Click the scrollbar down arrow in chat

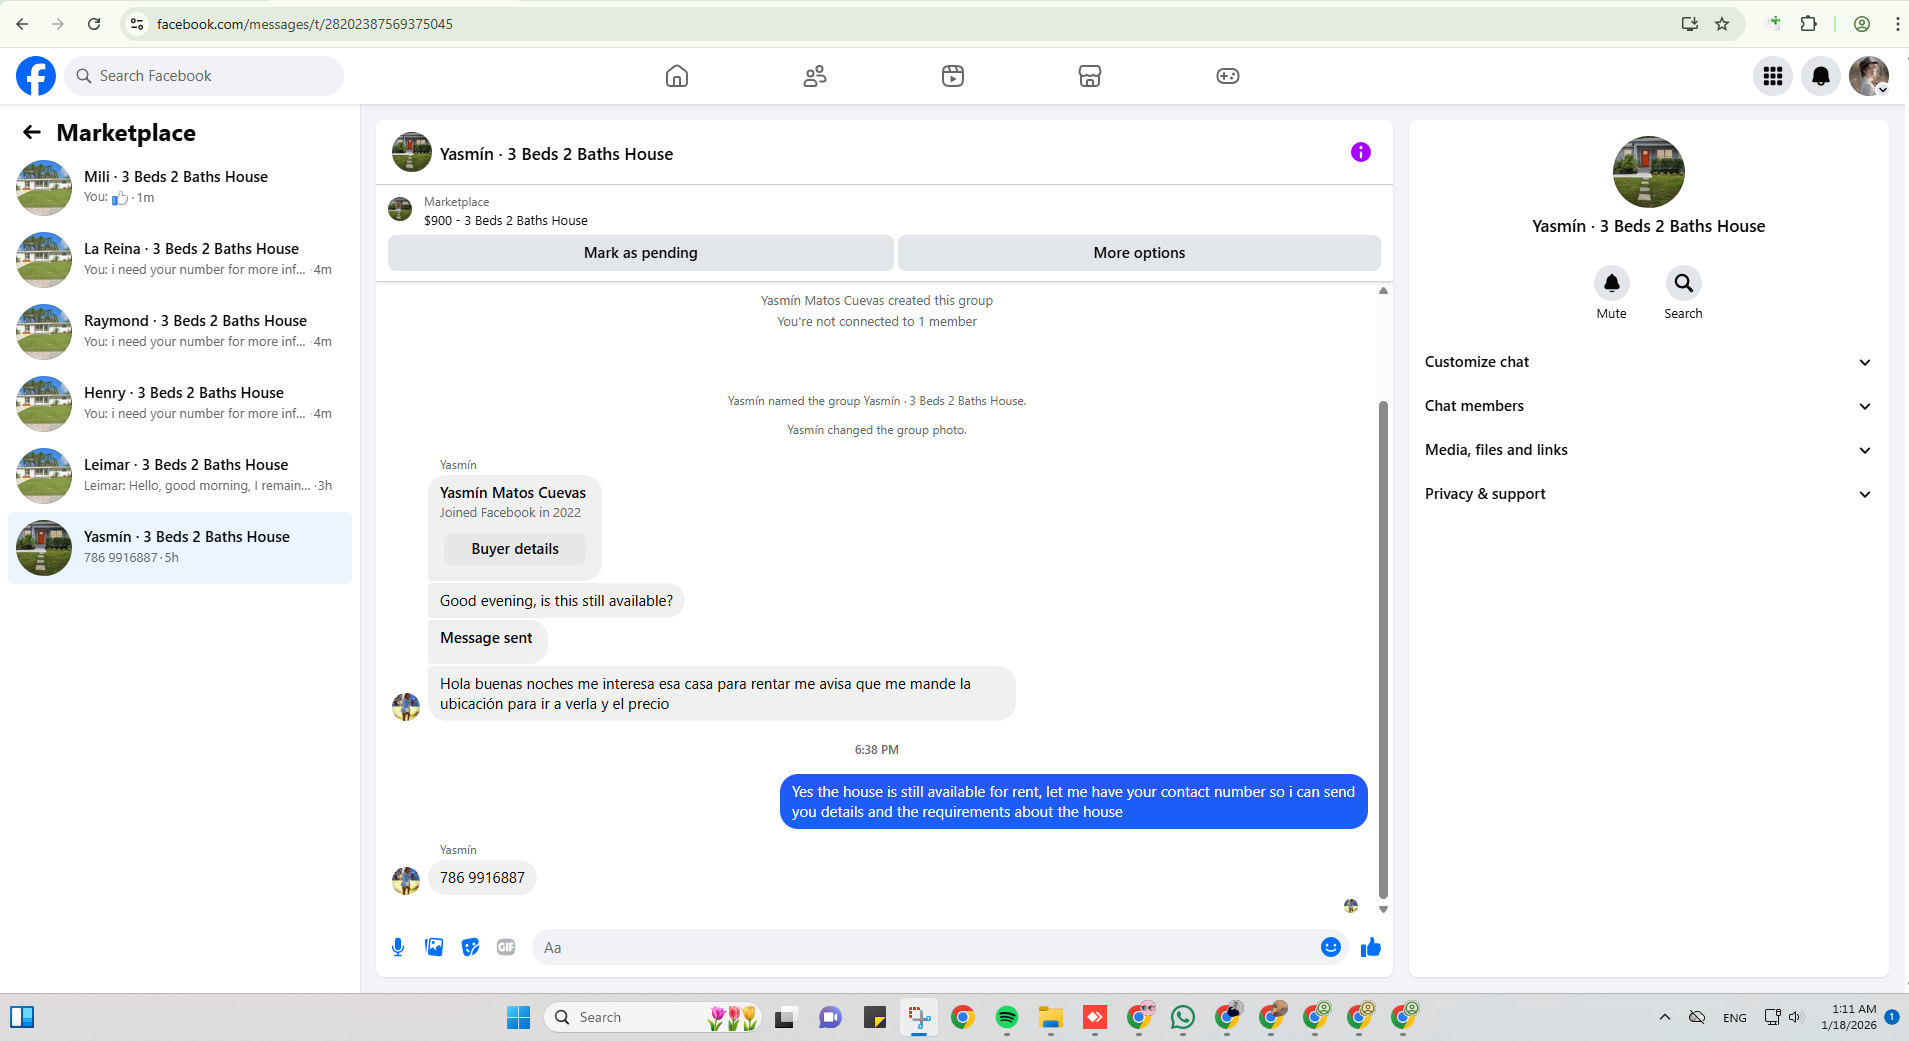tap(1383, 909)
